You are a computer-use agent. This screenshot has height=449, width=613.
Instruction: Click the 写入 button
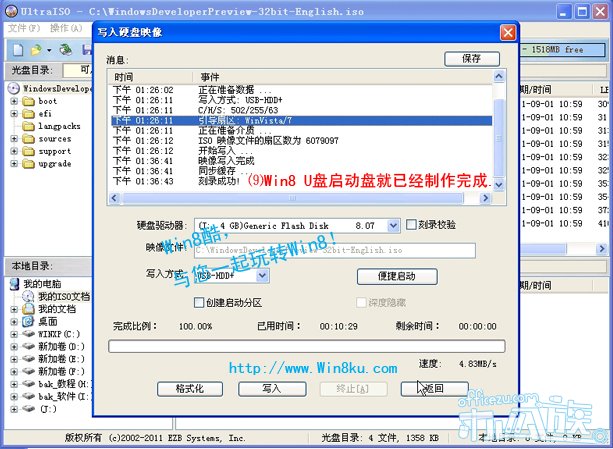272,389
